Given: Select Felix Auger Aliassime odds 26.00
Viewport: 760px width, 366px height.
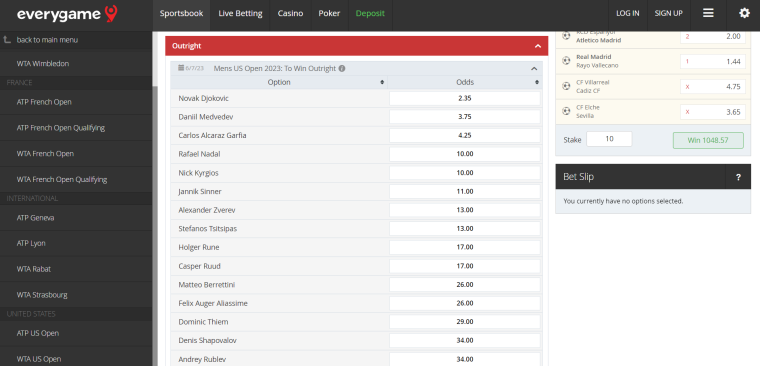Looking at the screenshot, I should 464,303.
